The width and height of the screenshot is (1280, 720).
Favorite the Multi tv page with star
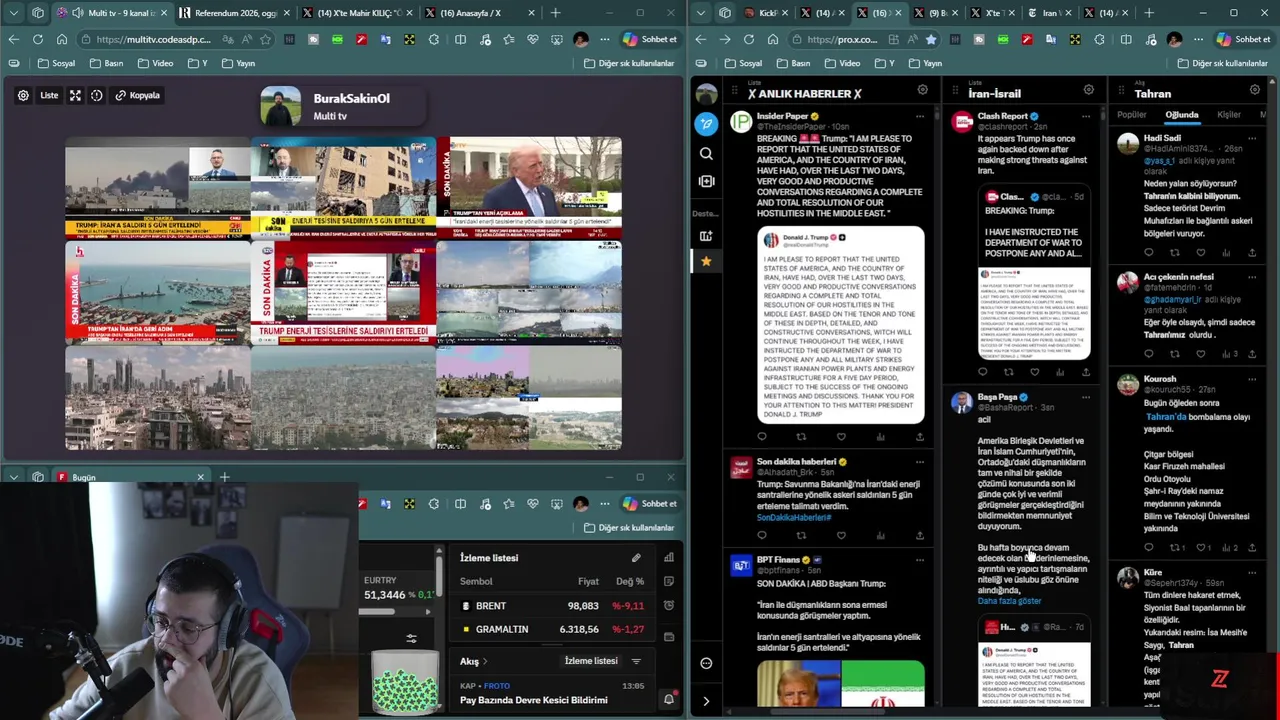[265, 39]
